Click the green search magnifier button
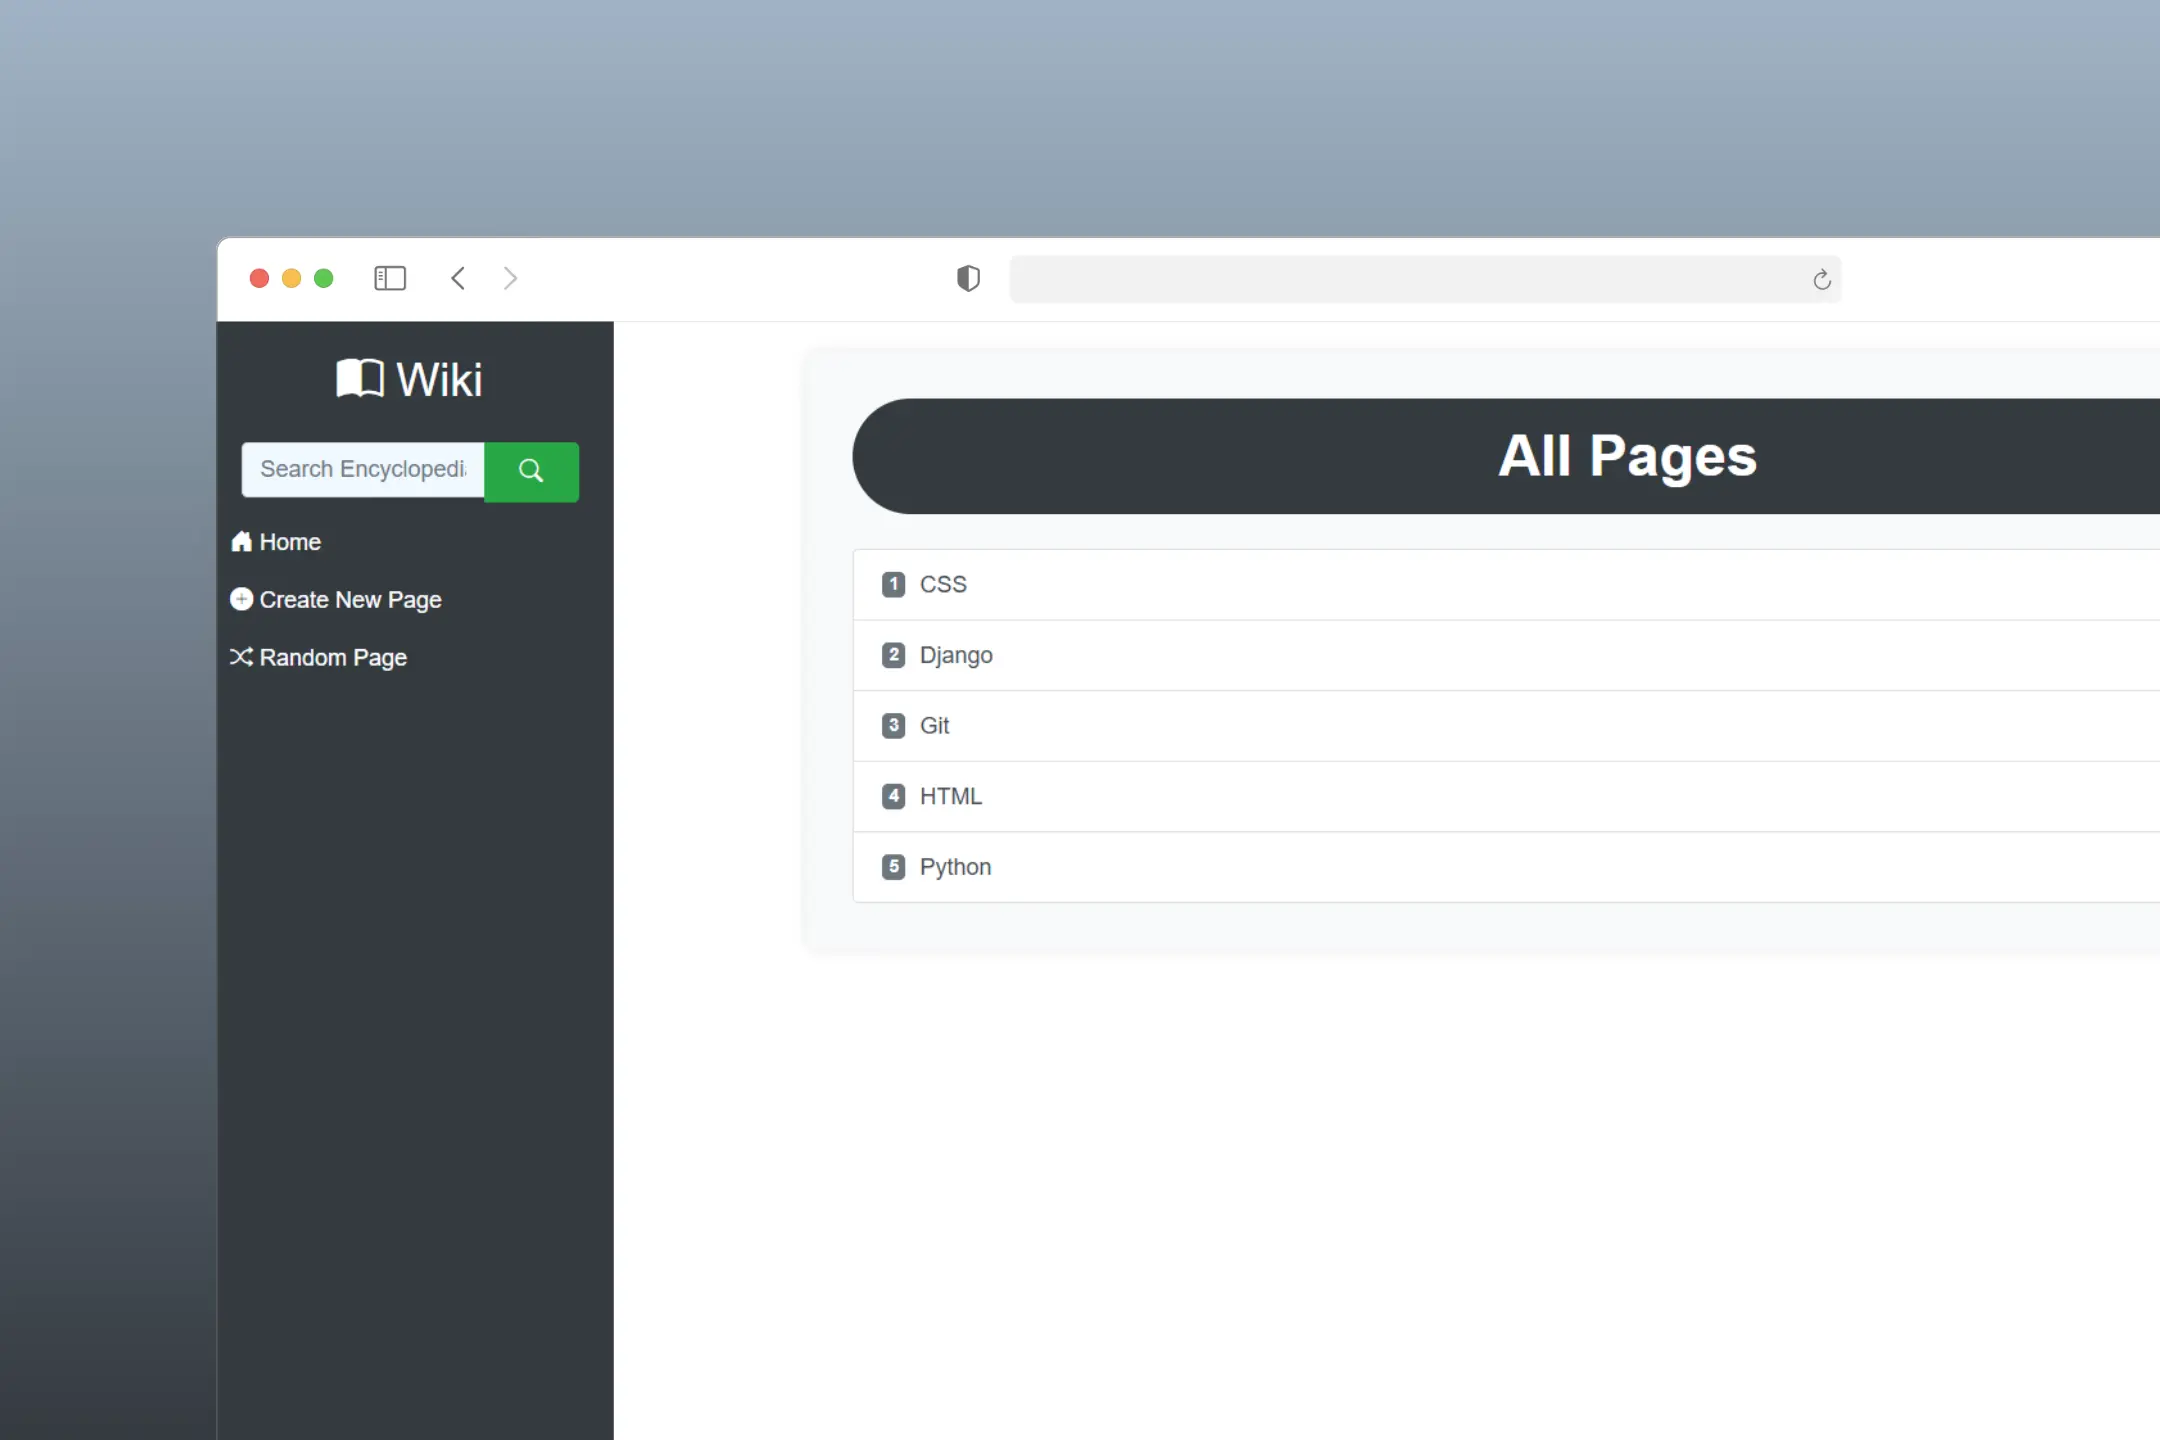This screenshot has height=1440, width=2160. [531, 471]
